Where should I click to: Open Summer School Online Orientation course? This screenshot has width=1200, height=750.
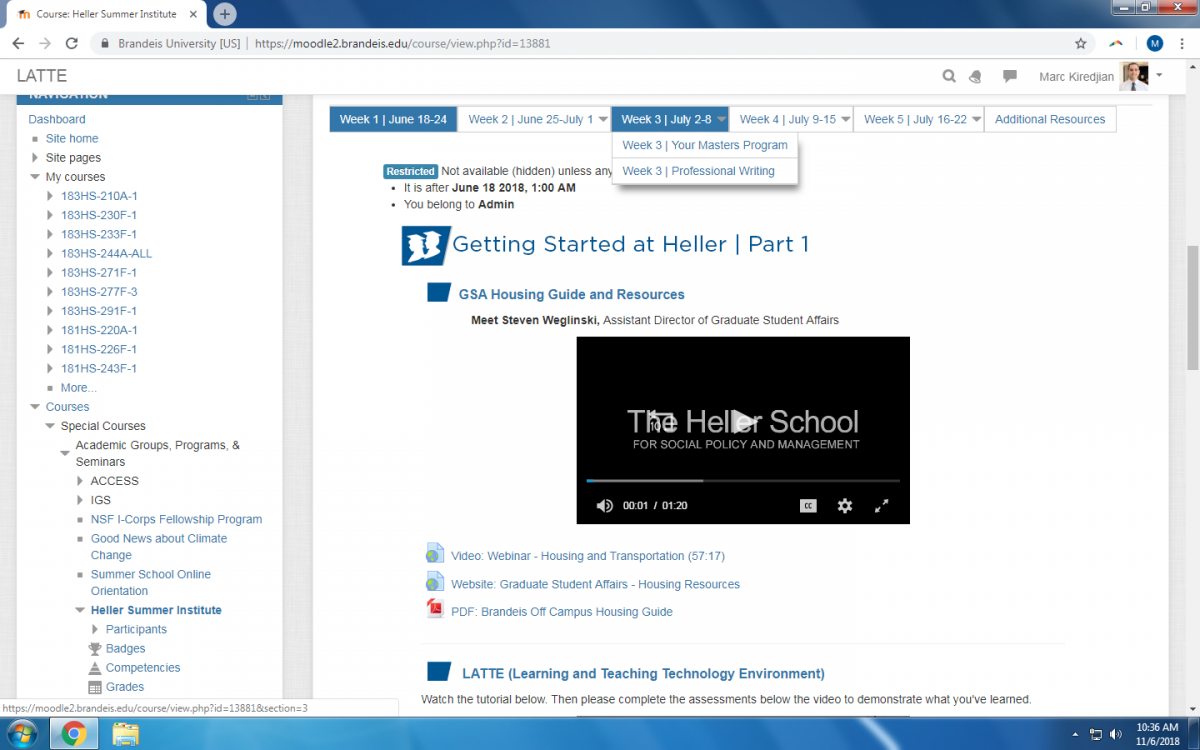151,582
